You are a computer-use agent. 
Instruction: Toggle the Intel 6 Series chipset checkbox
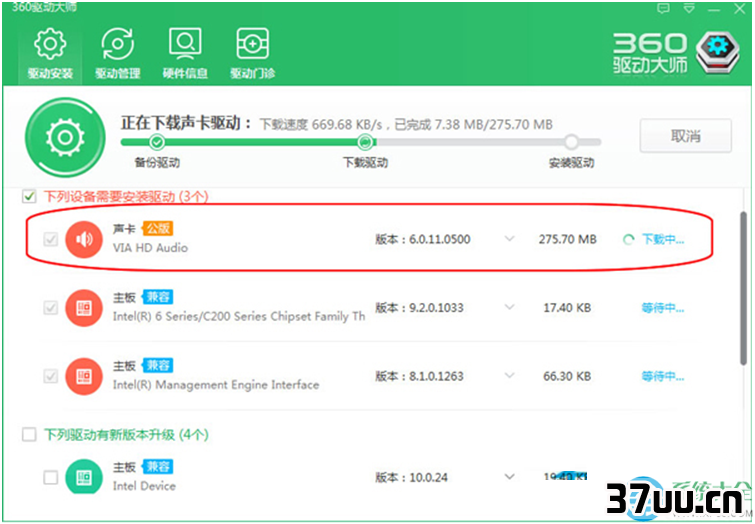point(51,307)
